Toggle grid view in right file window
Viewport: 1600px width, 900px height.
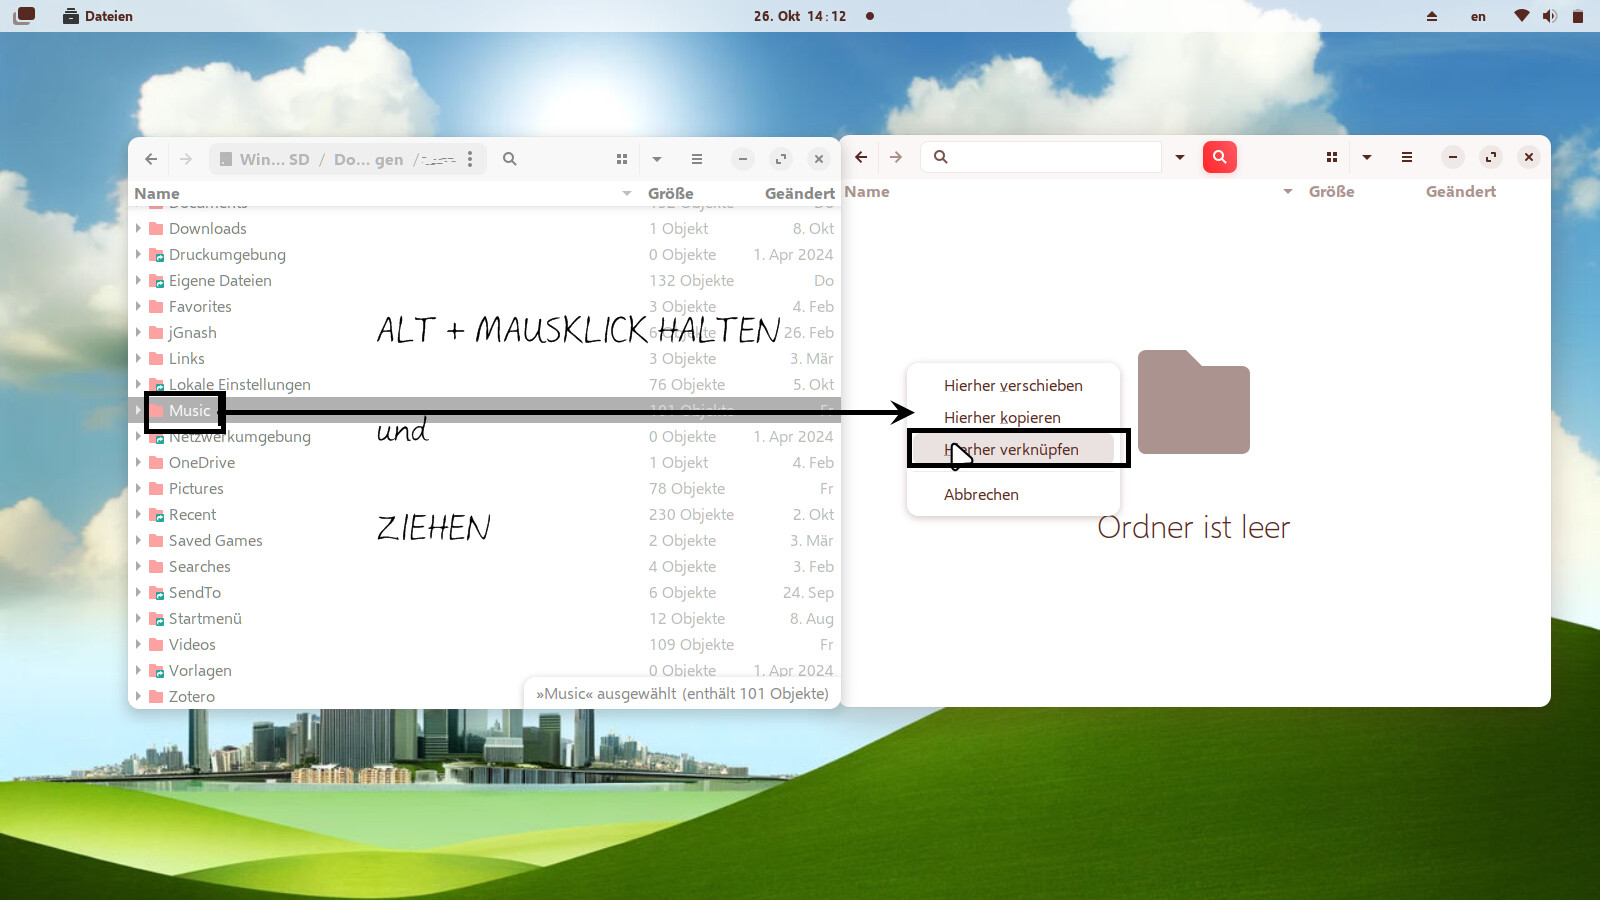click(x=1332, y=157)
